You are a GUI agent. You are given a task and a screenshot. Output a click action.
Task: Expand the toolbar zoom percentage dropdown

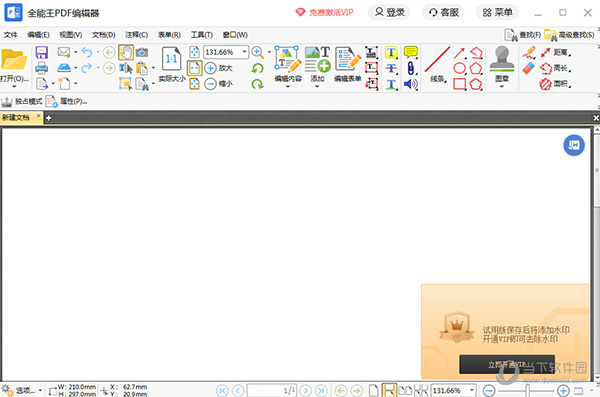(244, 52)
